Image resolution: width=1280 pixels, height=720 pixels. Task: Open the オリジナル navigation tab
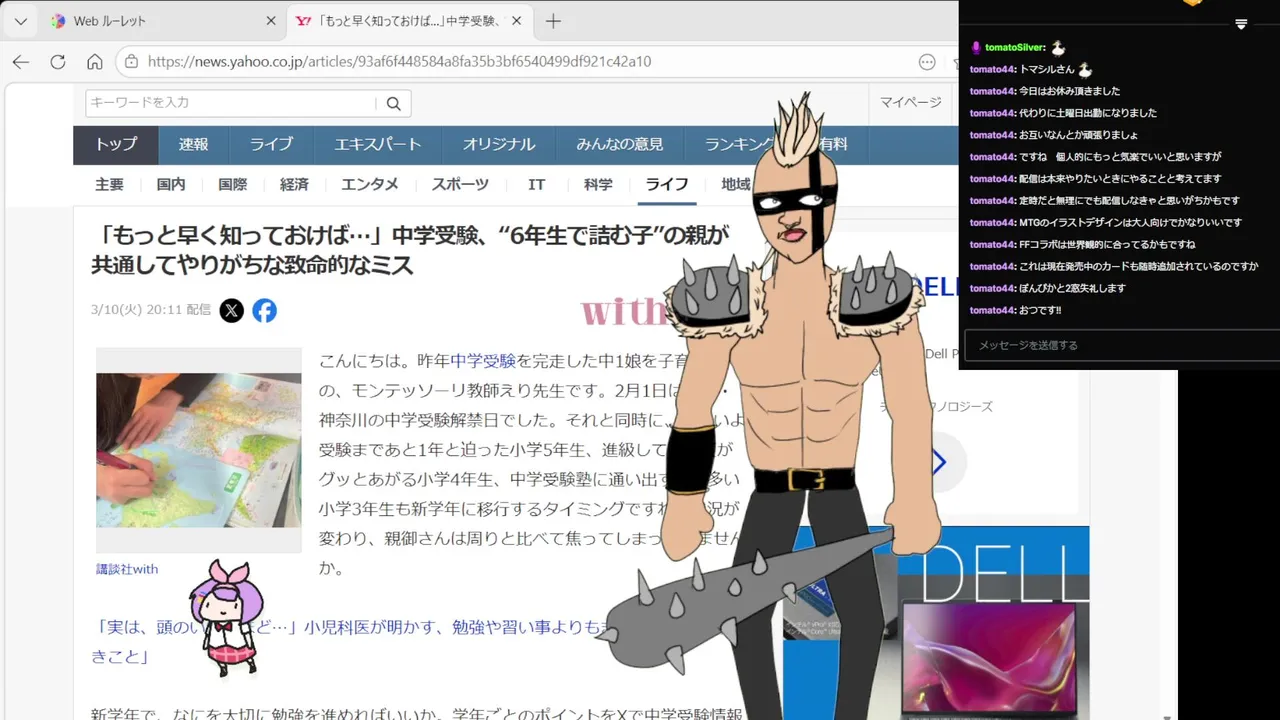pos(499,144)
